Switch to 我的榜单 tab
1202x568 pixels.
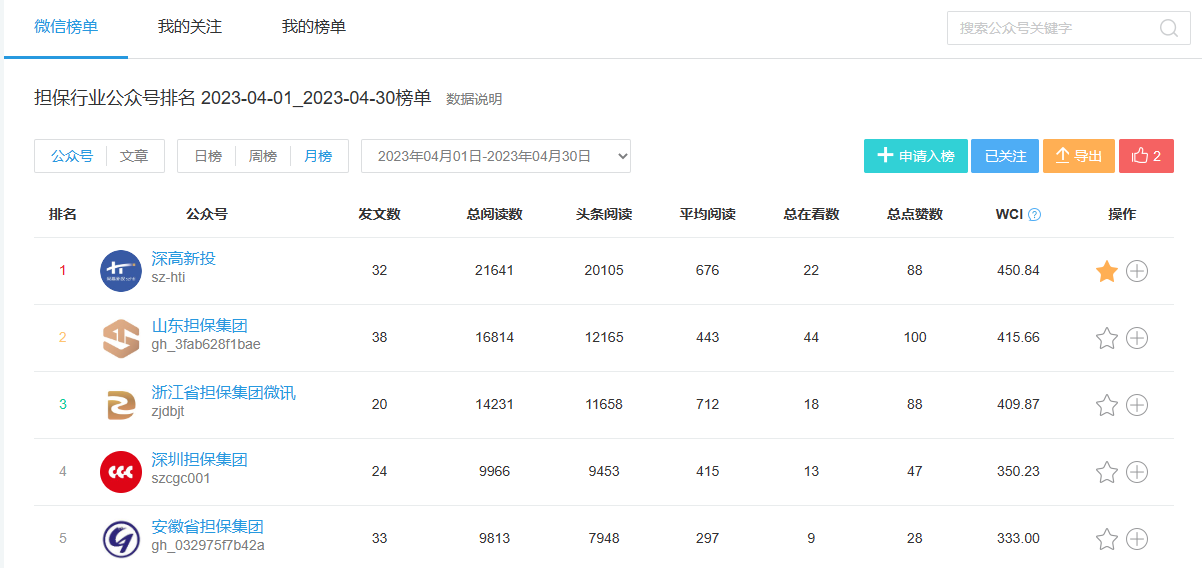pyautogui.click(x=314, y=27)
